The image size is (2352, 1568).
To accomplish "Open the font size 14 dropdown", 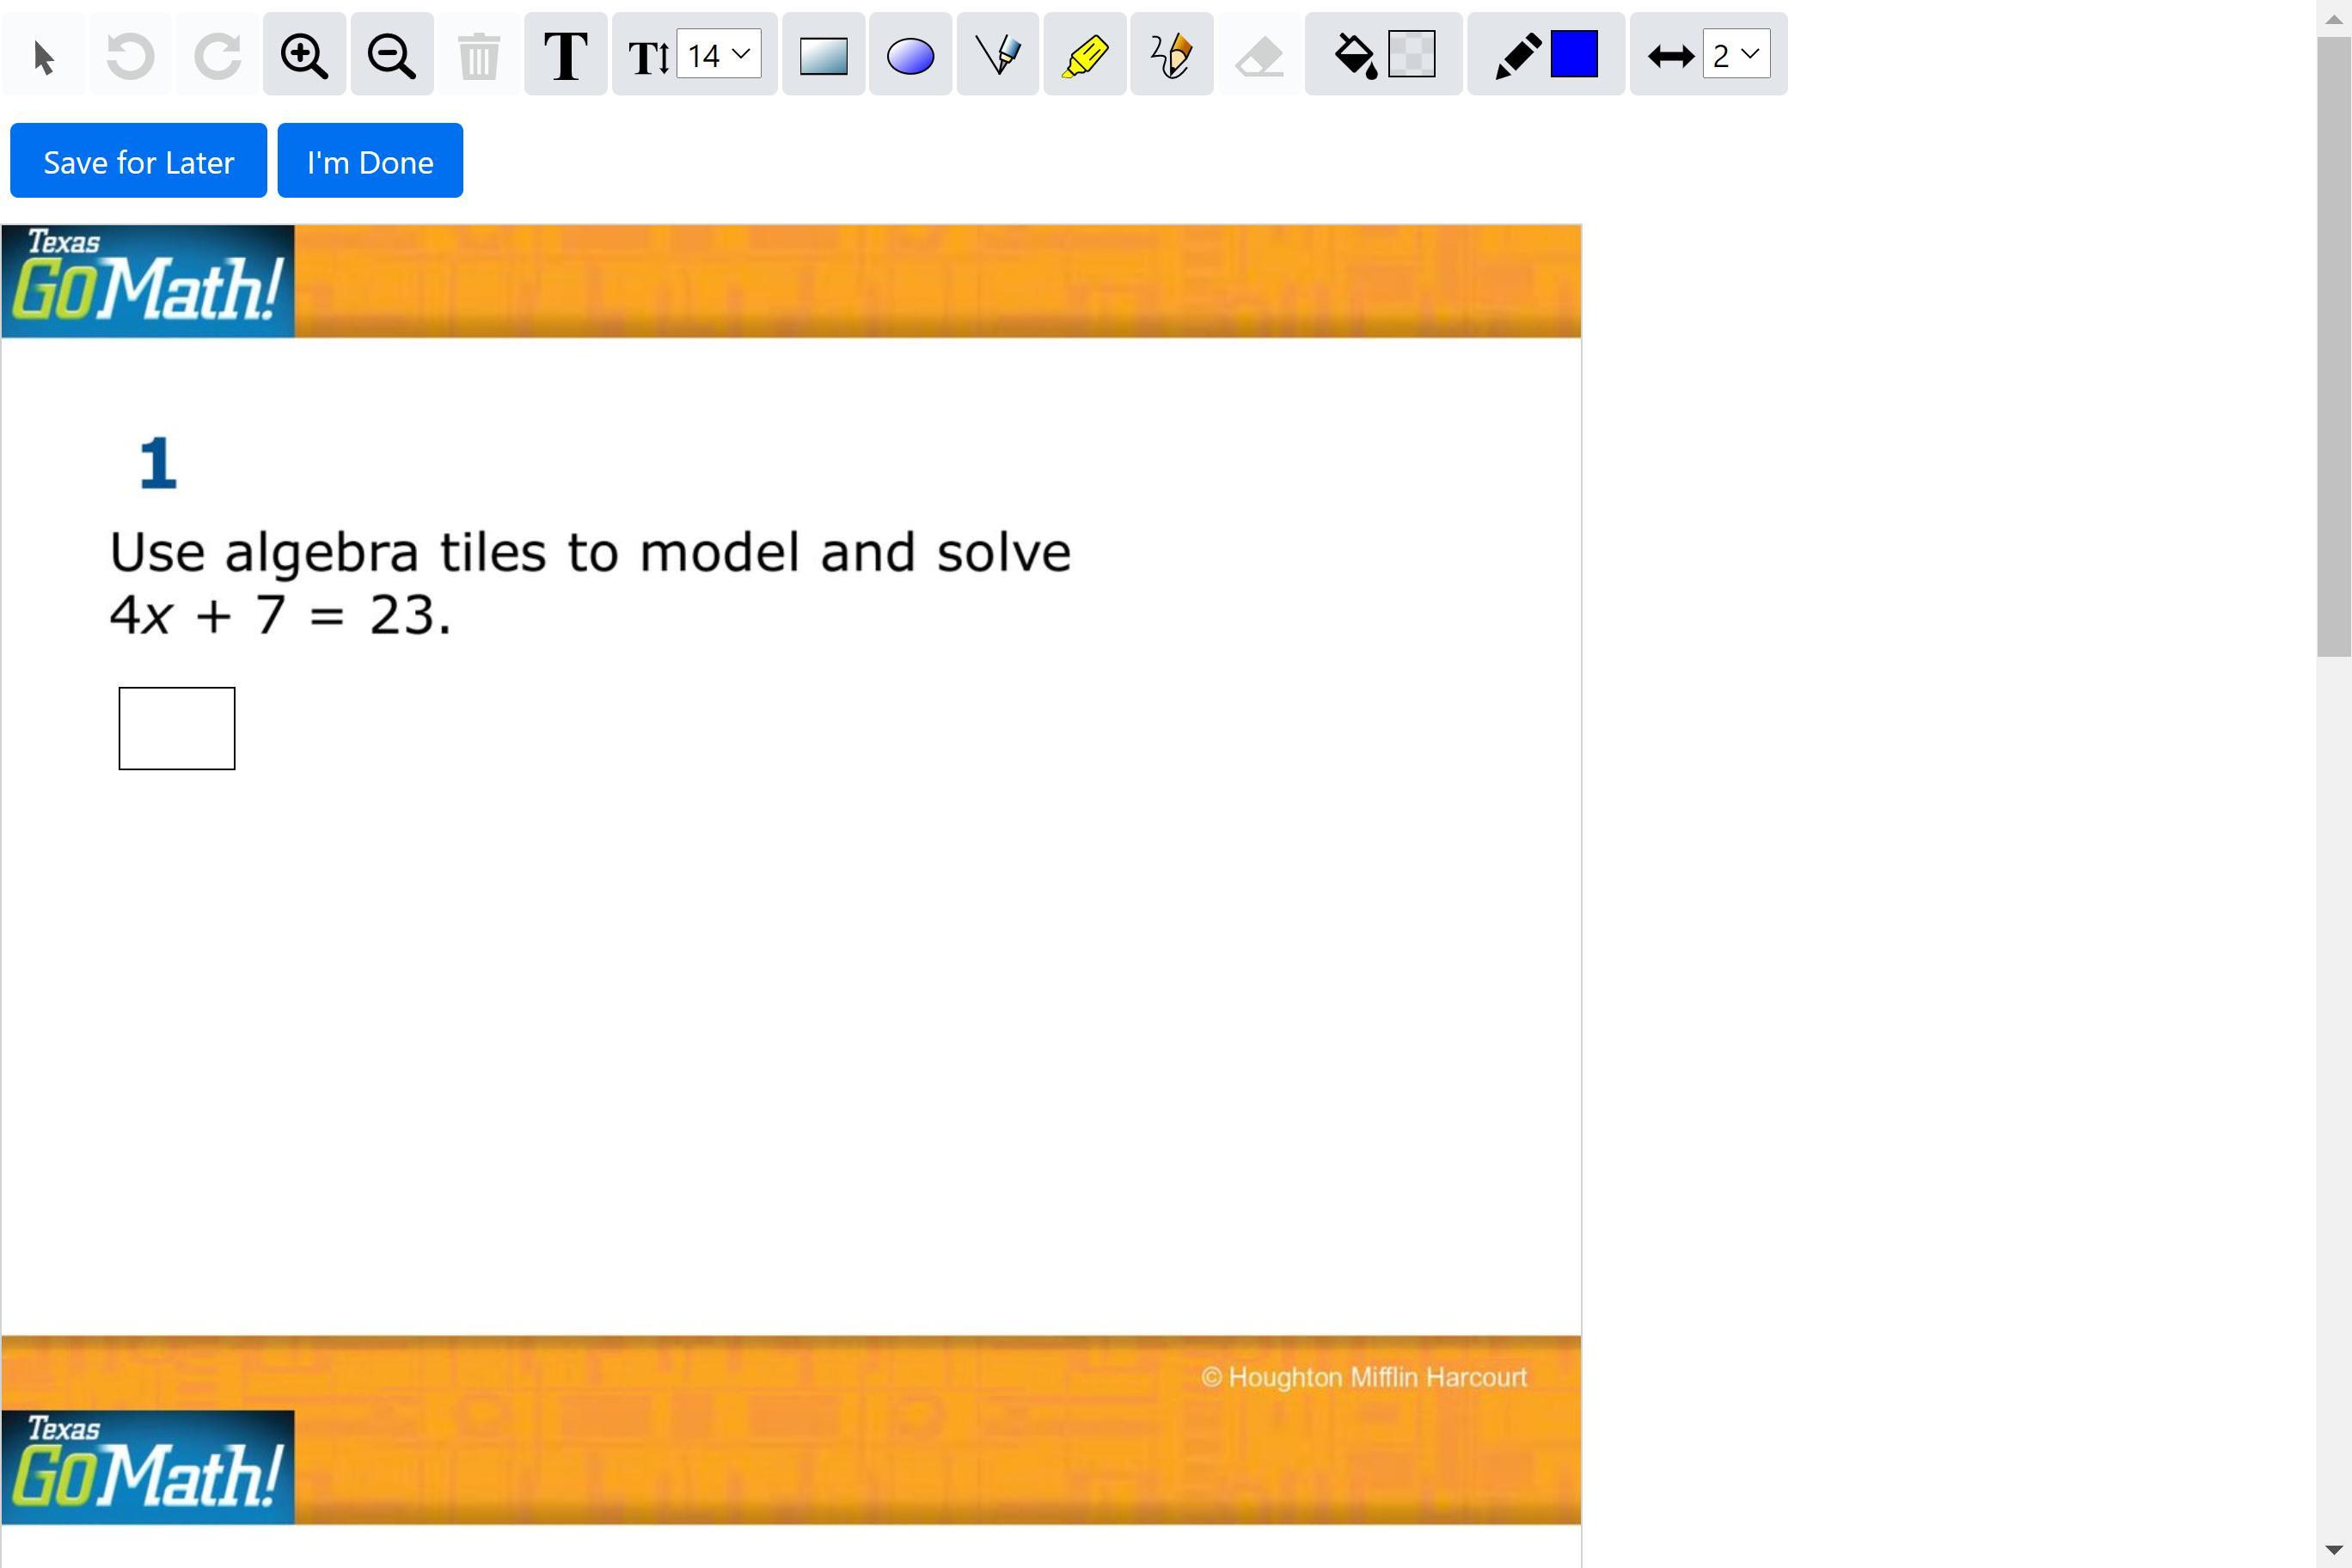I will click(x=719, y=55).
